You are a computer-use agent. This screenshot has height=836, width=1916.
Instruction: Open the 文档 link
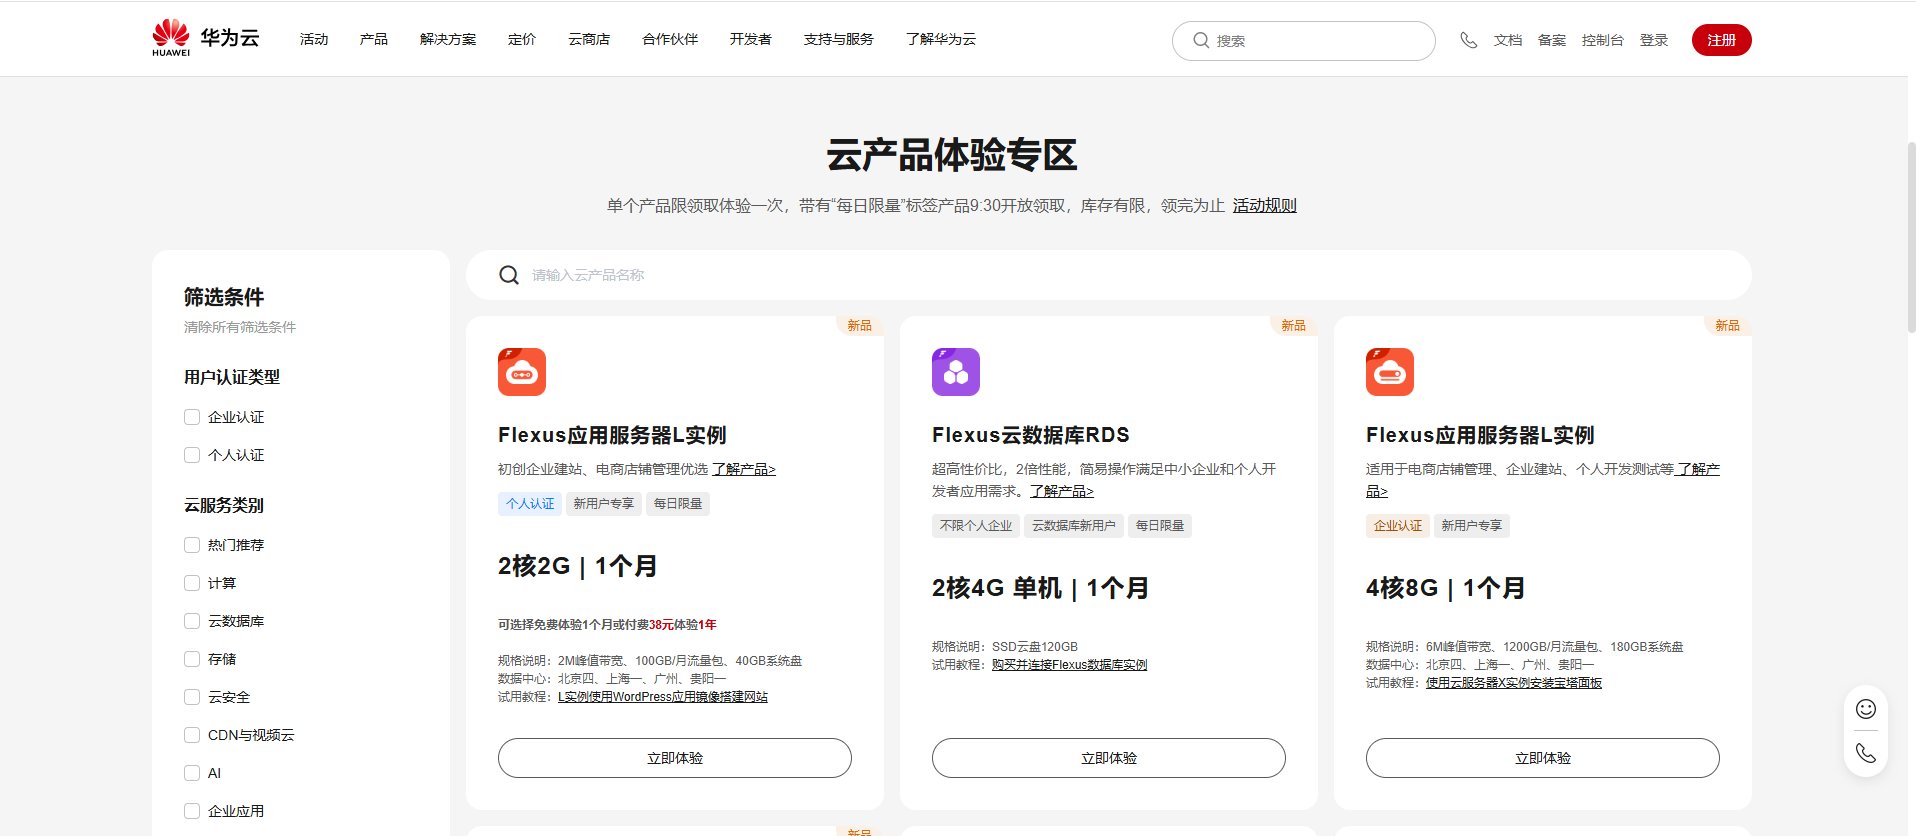(x=1508, y=40)
